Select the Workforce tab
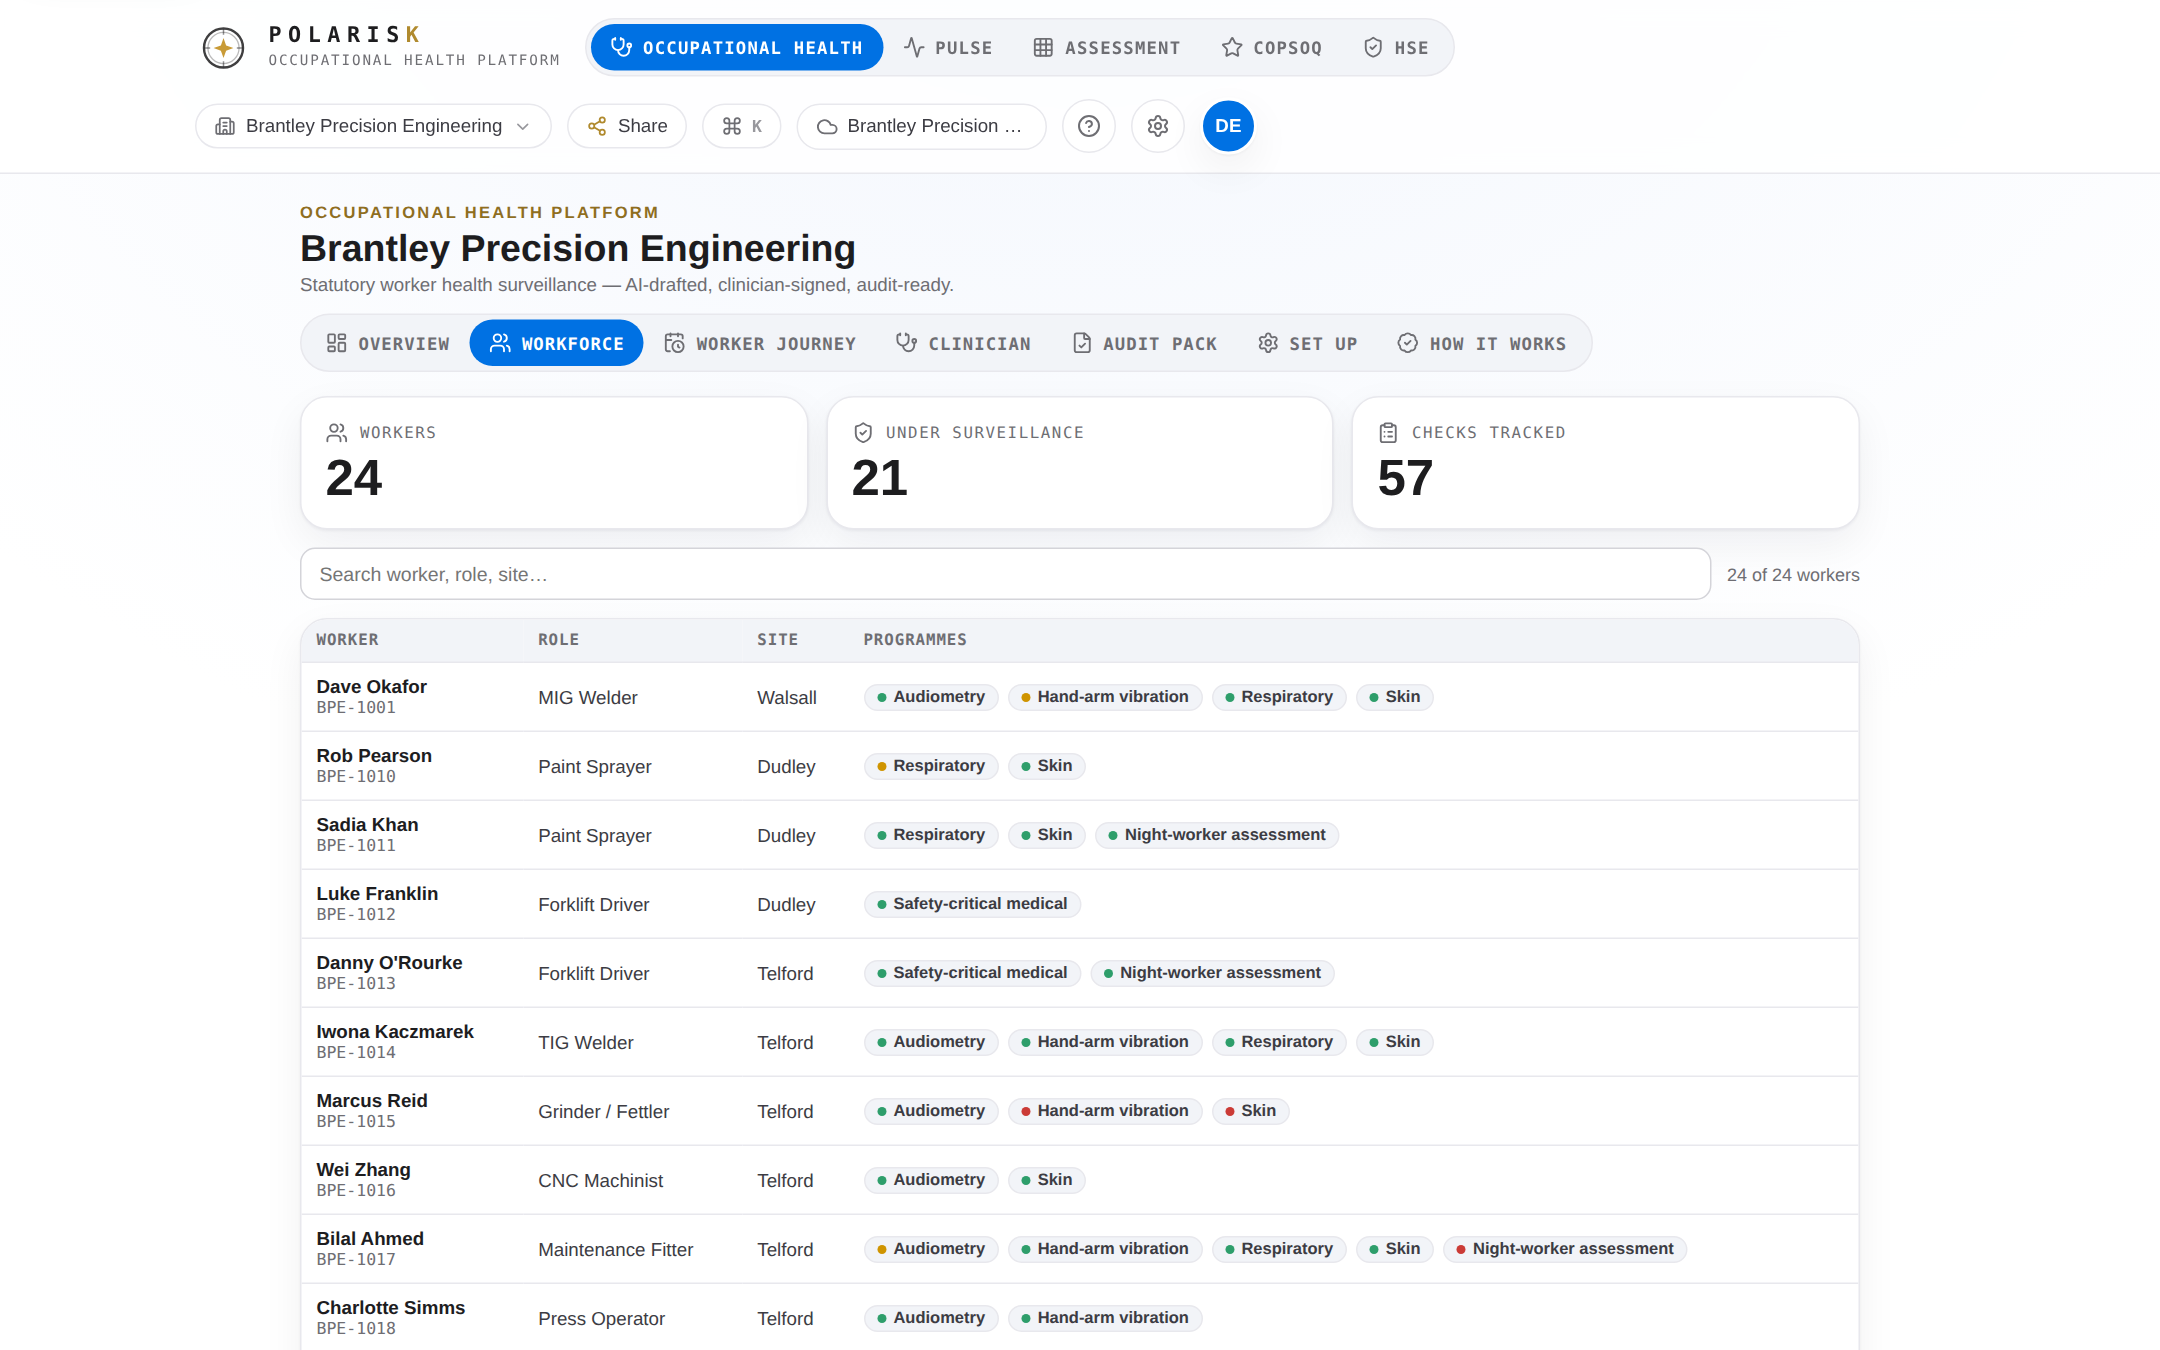This screenshot has width=2160, height=1350. (556, 343)
